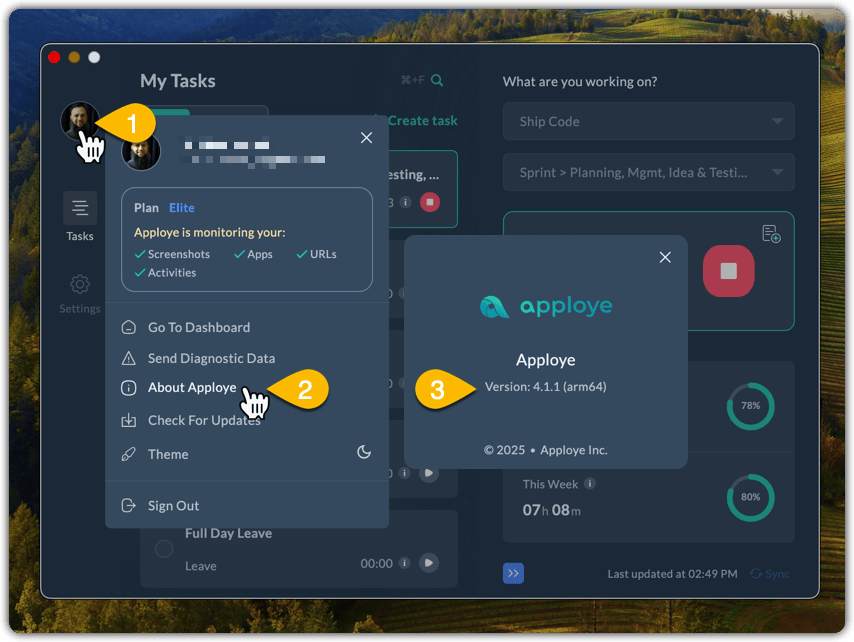Click the profile avatar in the sidebar
854x642 pixels.
click(80, 121)
